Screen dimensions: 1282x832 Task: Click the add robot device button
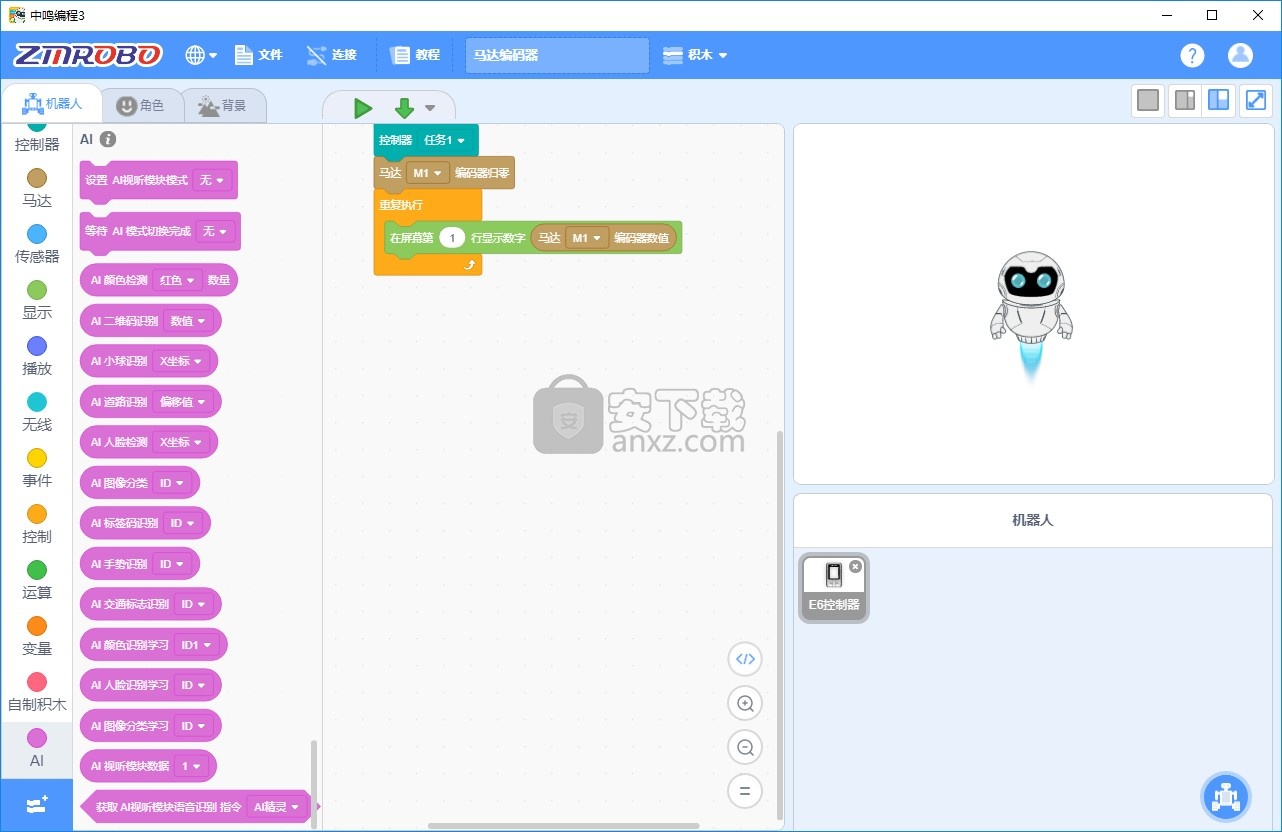point(1226,797)
